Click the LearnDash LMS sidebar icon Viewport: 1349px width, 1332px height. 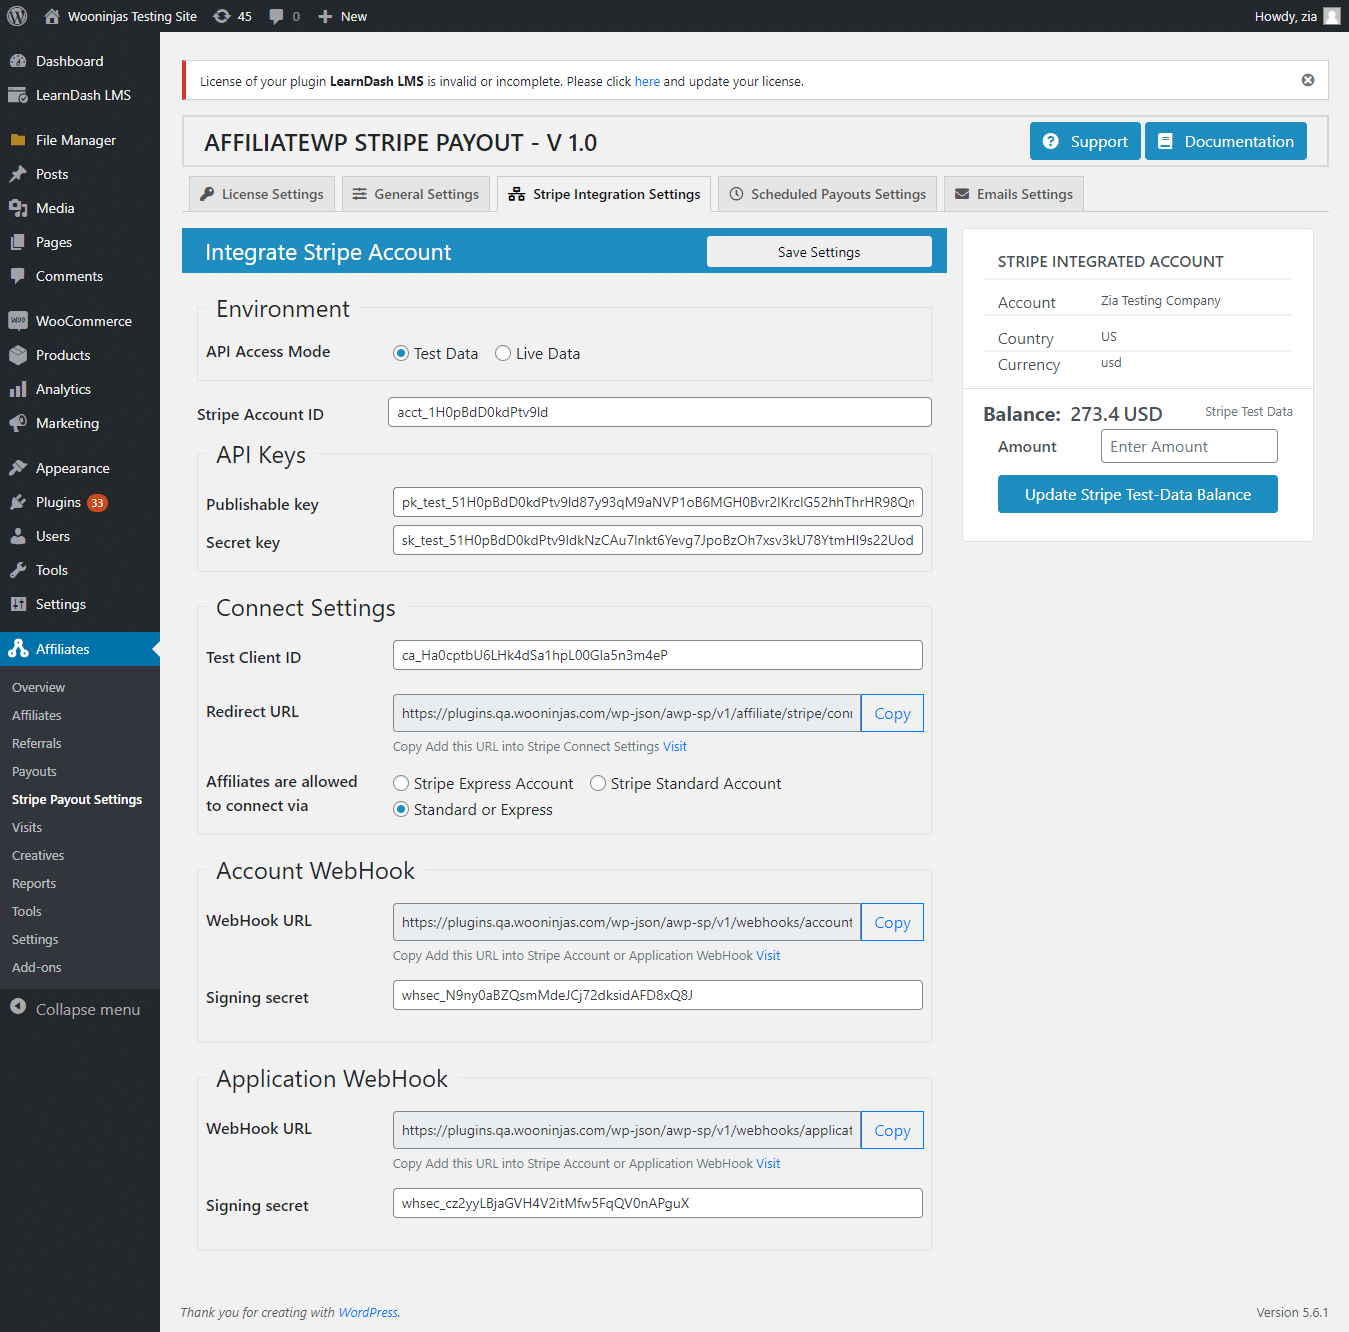click(18, 95)
